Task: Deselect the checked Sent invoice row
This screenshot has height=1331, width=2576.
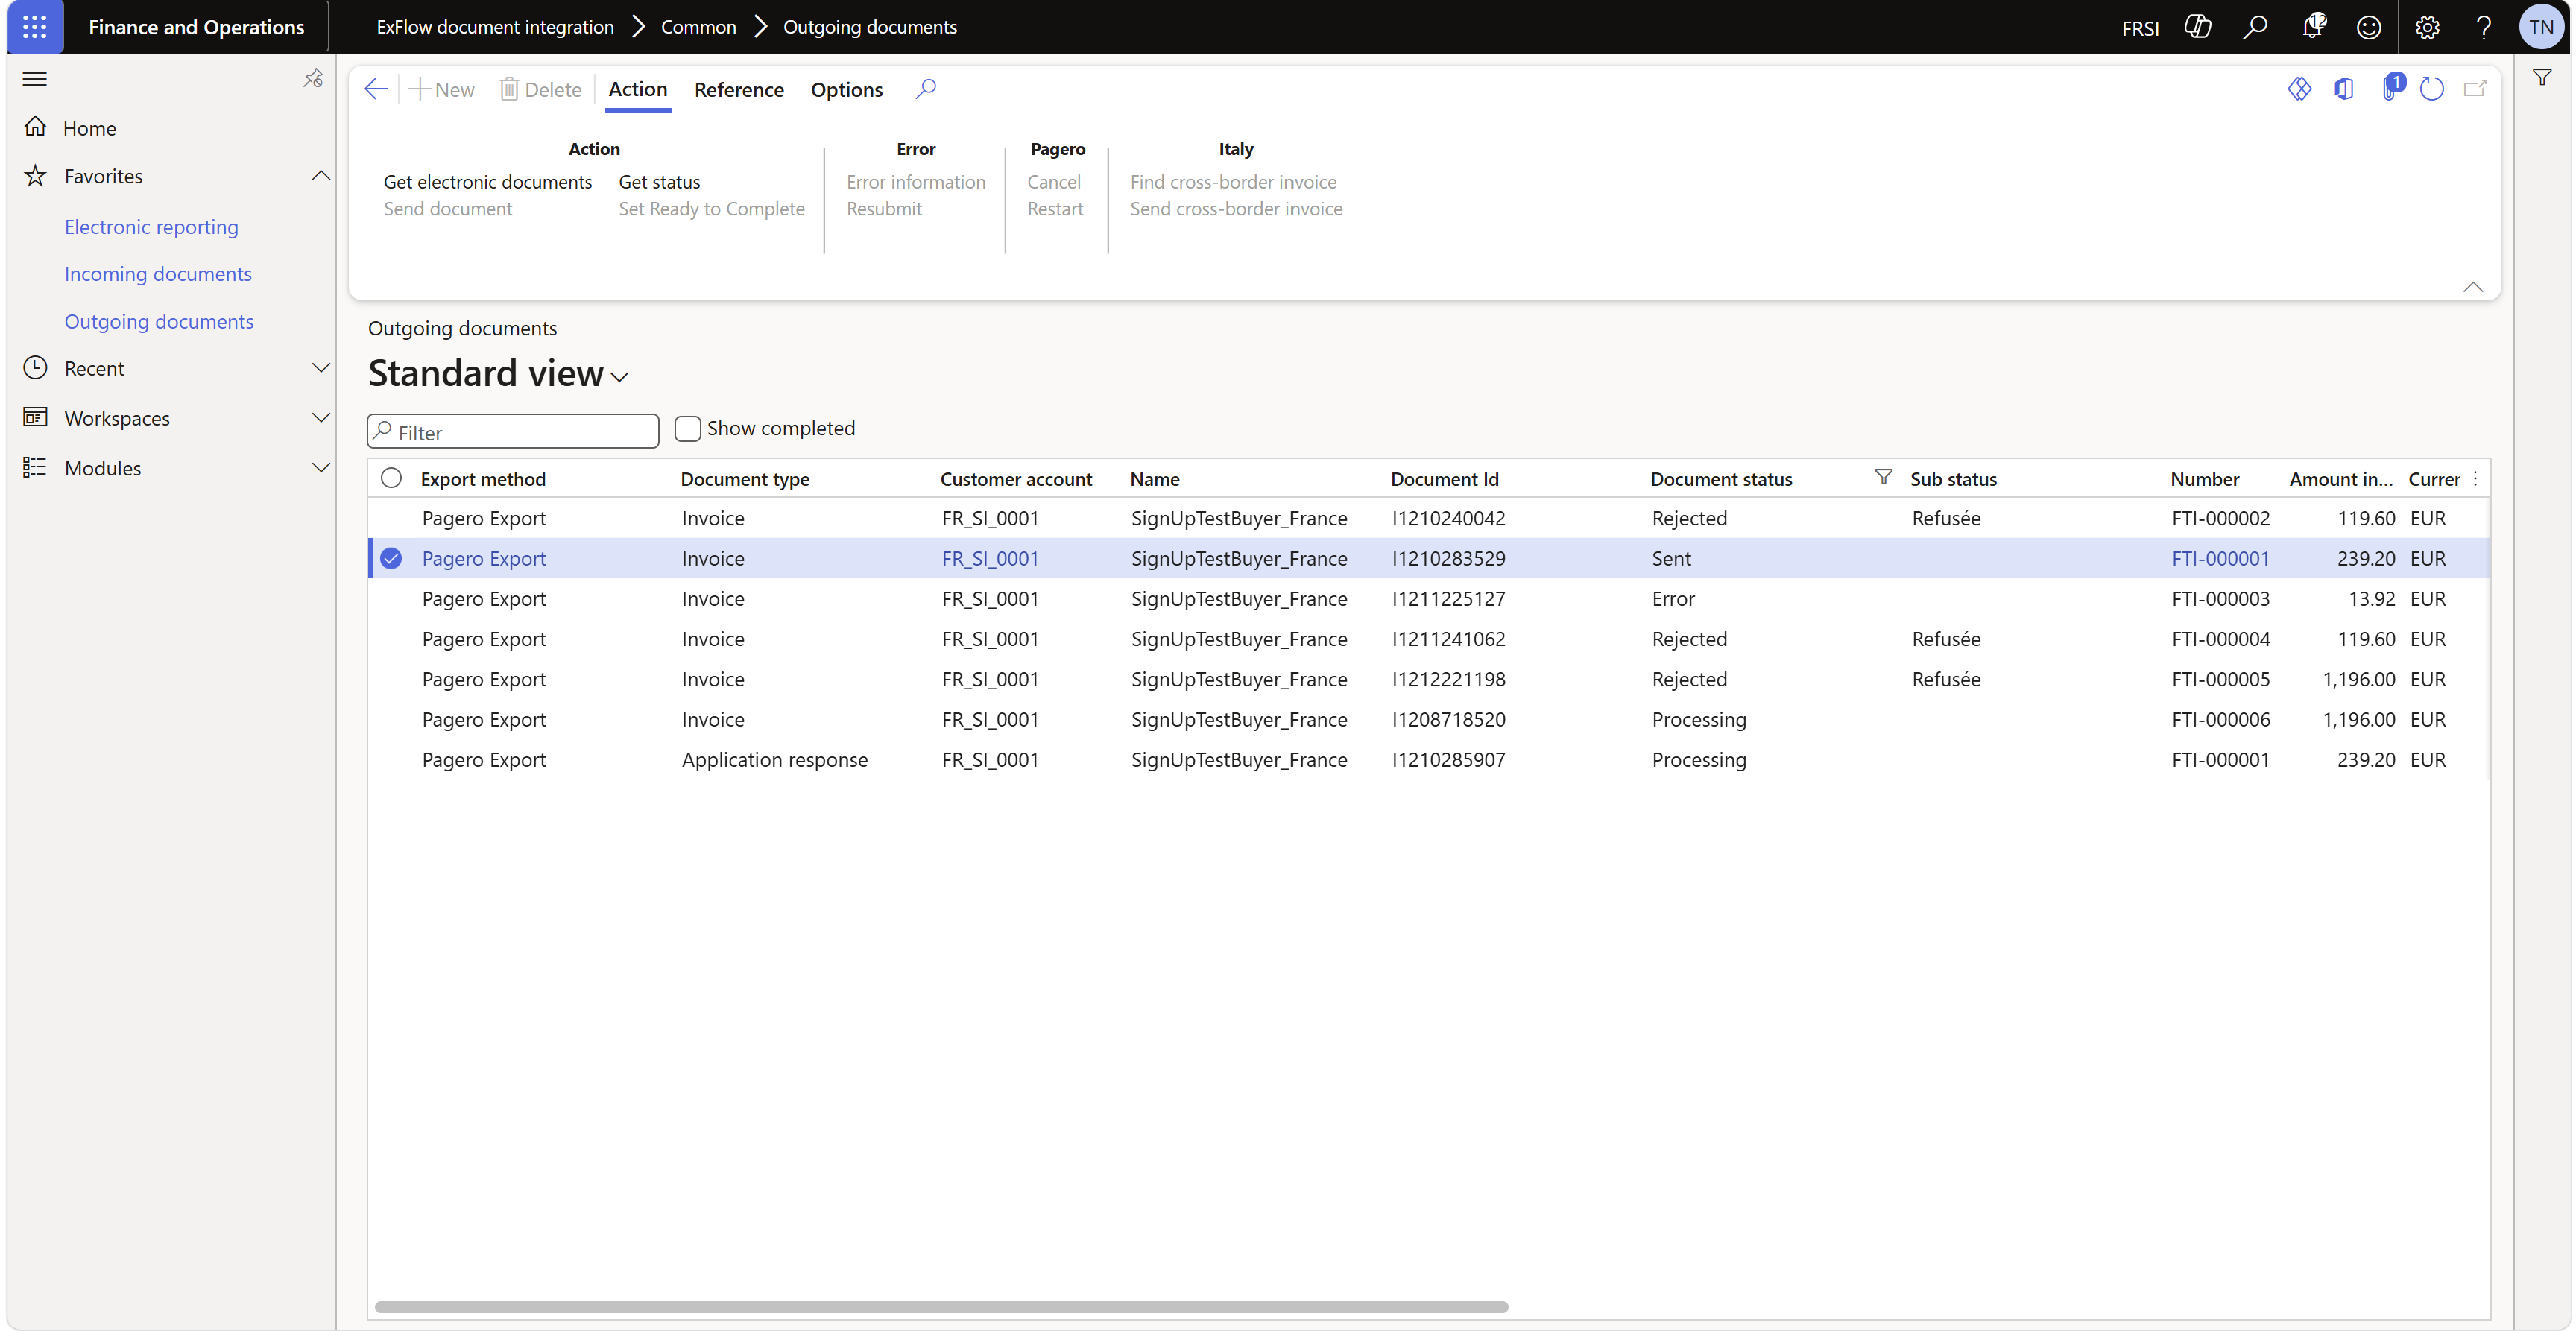Action: click(391, 558)
